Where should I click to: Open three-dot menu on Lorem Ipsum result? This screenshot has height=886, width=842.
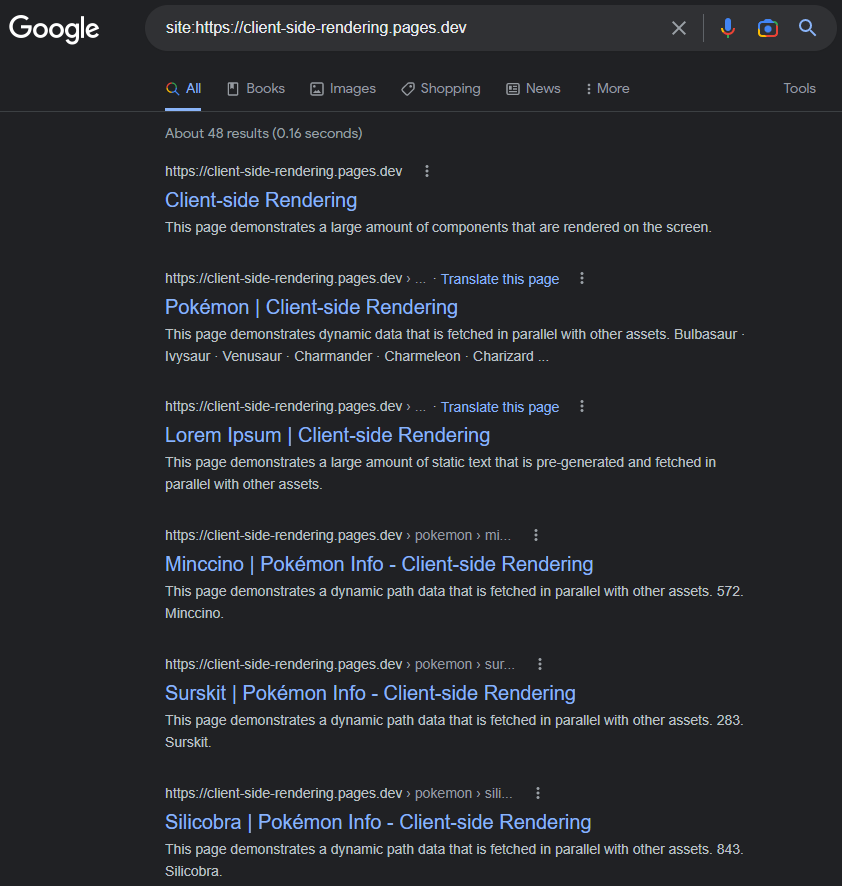[x=581, y=406]
